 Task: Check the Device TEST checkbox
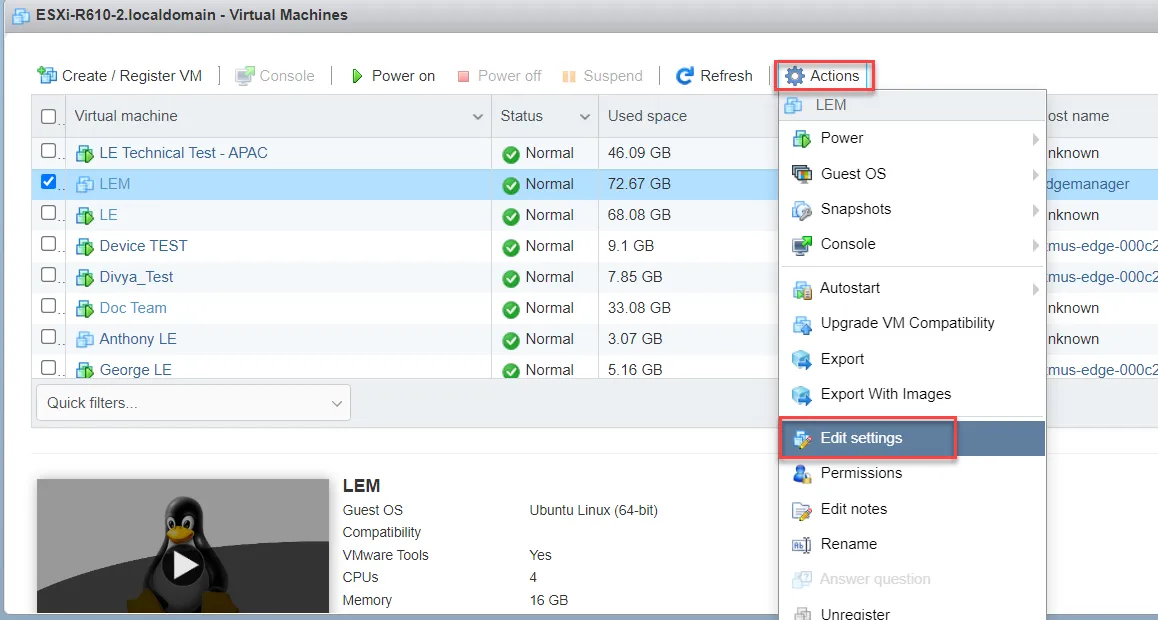48,244
